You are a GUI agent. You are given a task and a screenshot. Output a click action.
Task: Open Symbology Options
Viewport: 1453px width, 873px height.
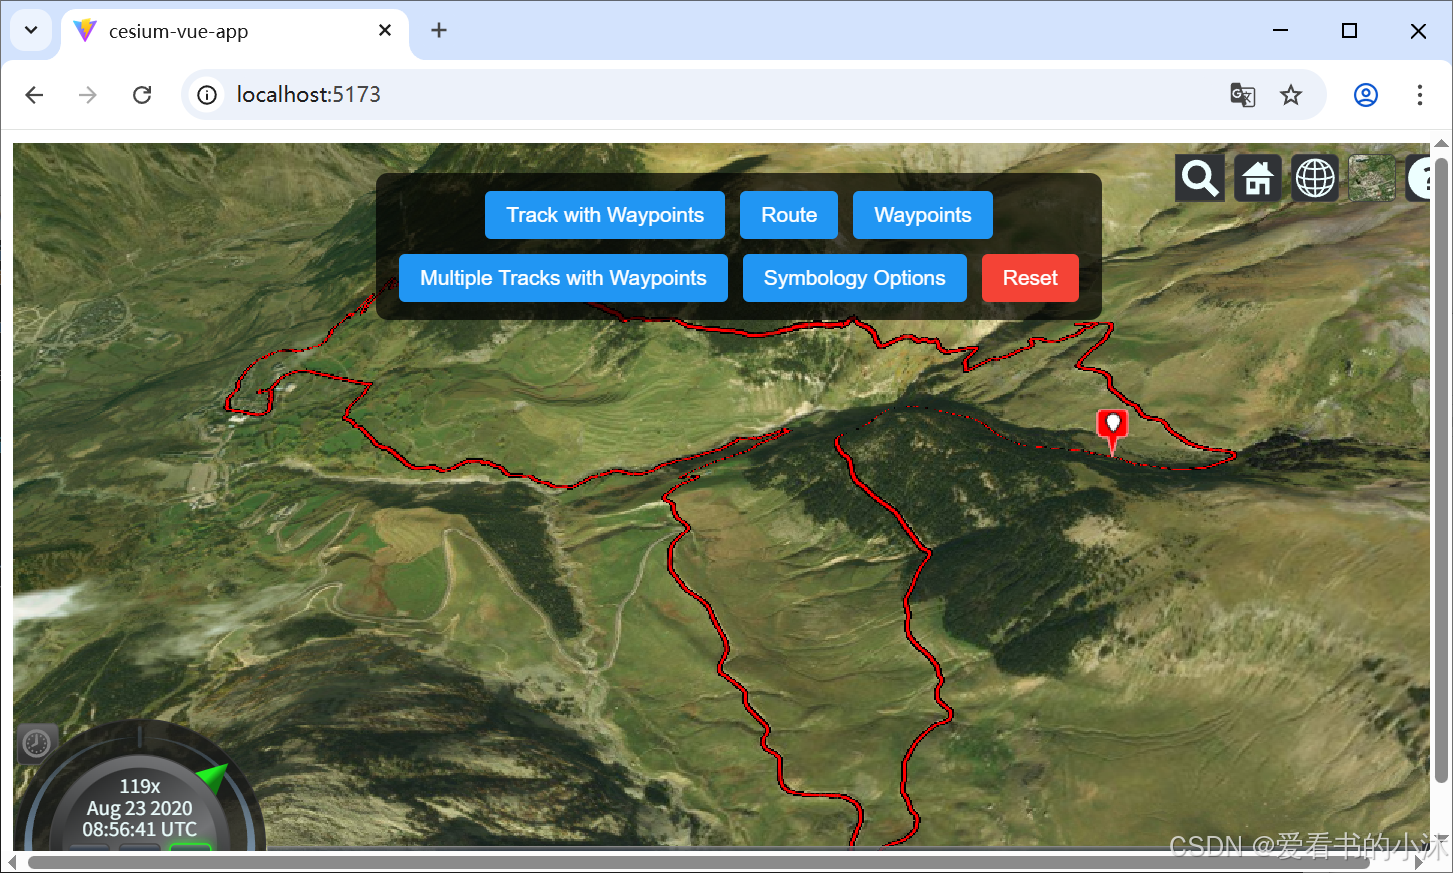coord(855,278)
